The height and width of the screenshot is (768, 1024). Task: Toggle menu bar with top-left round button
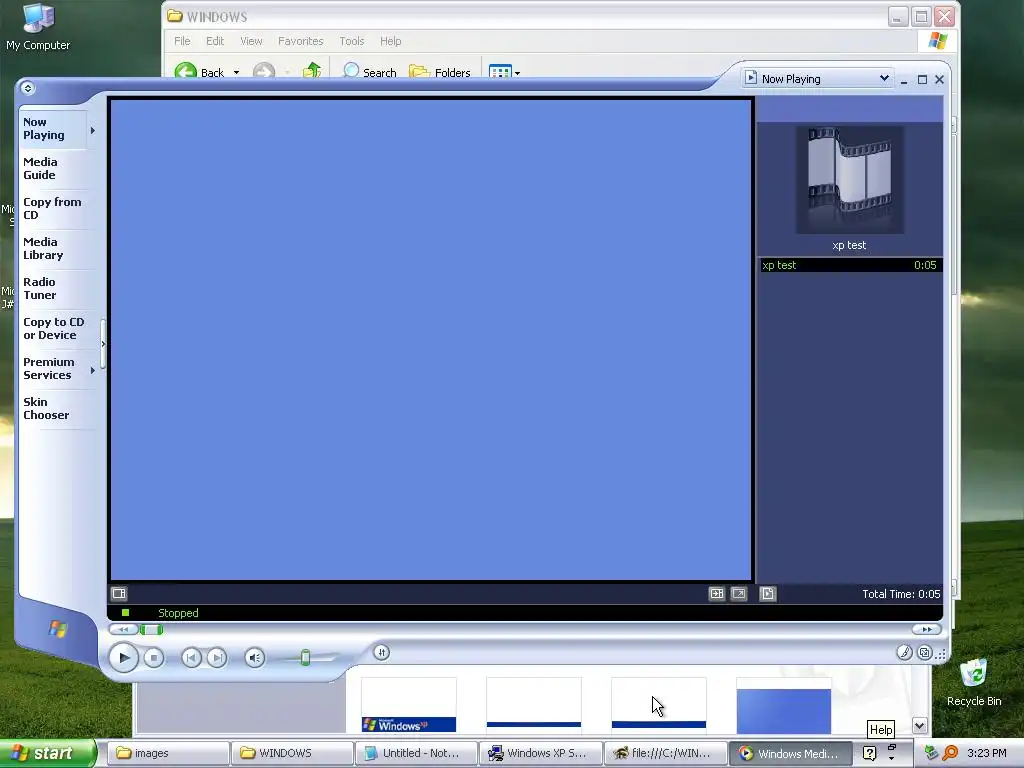pos(27,88)
